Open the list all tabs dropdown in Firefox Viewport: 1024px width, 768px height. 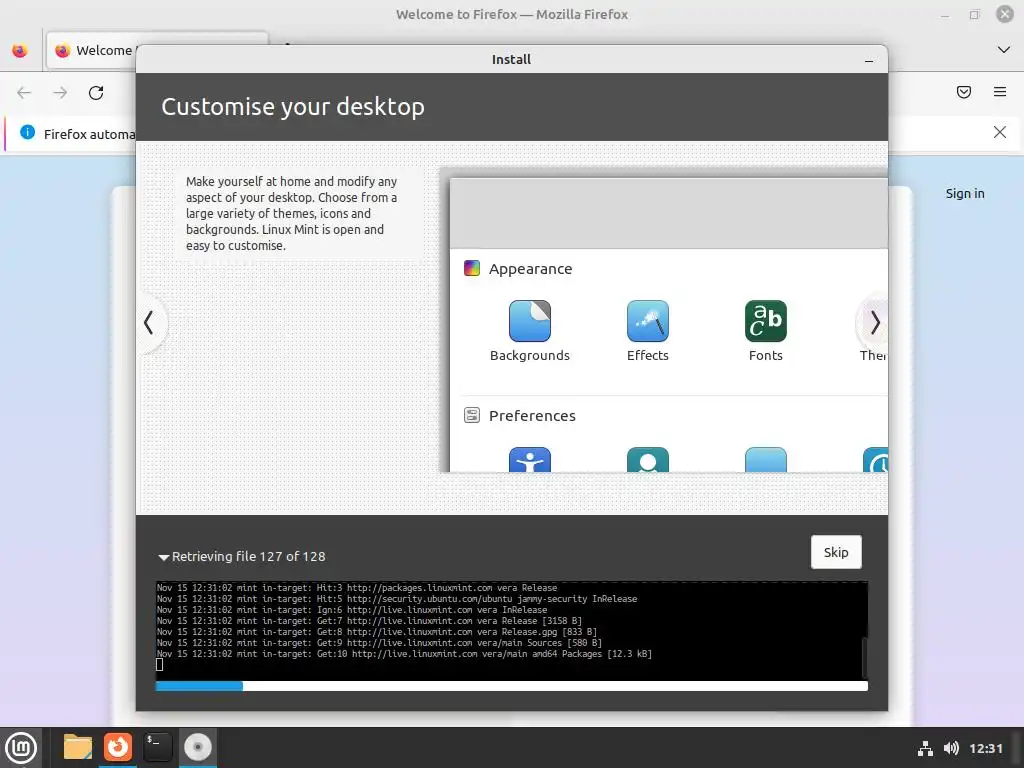click(1004, 50)
